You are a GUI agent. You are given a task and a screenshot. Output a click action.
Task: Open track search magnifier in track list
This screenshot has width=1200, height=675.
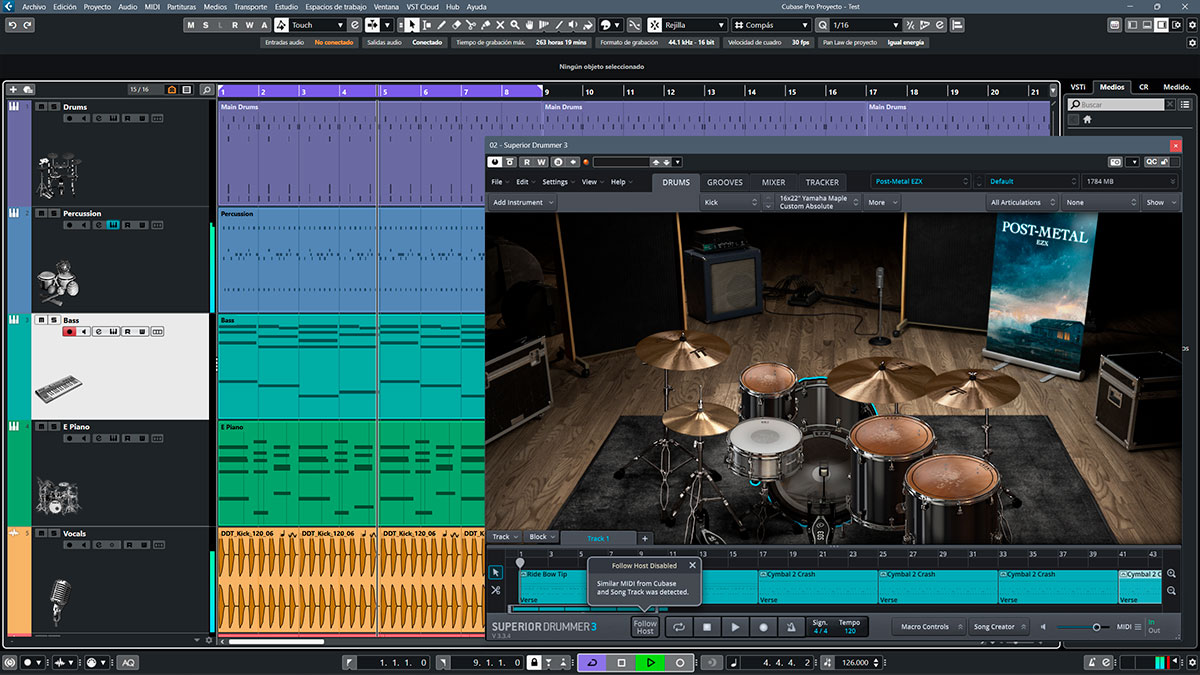click(206, 90)
